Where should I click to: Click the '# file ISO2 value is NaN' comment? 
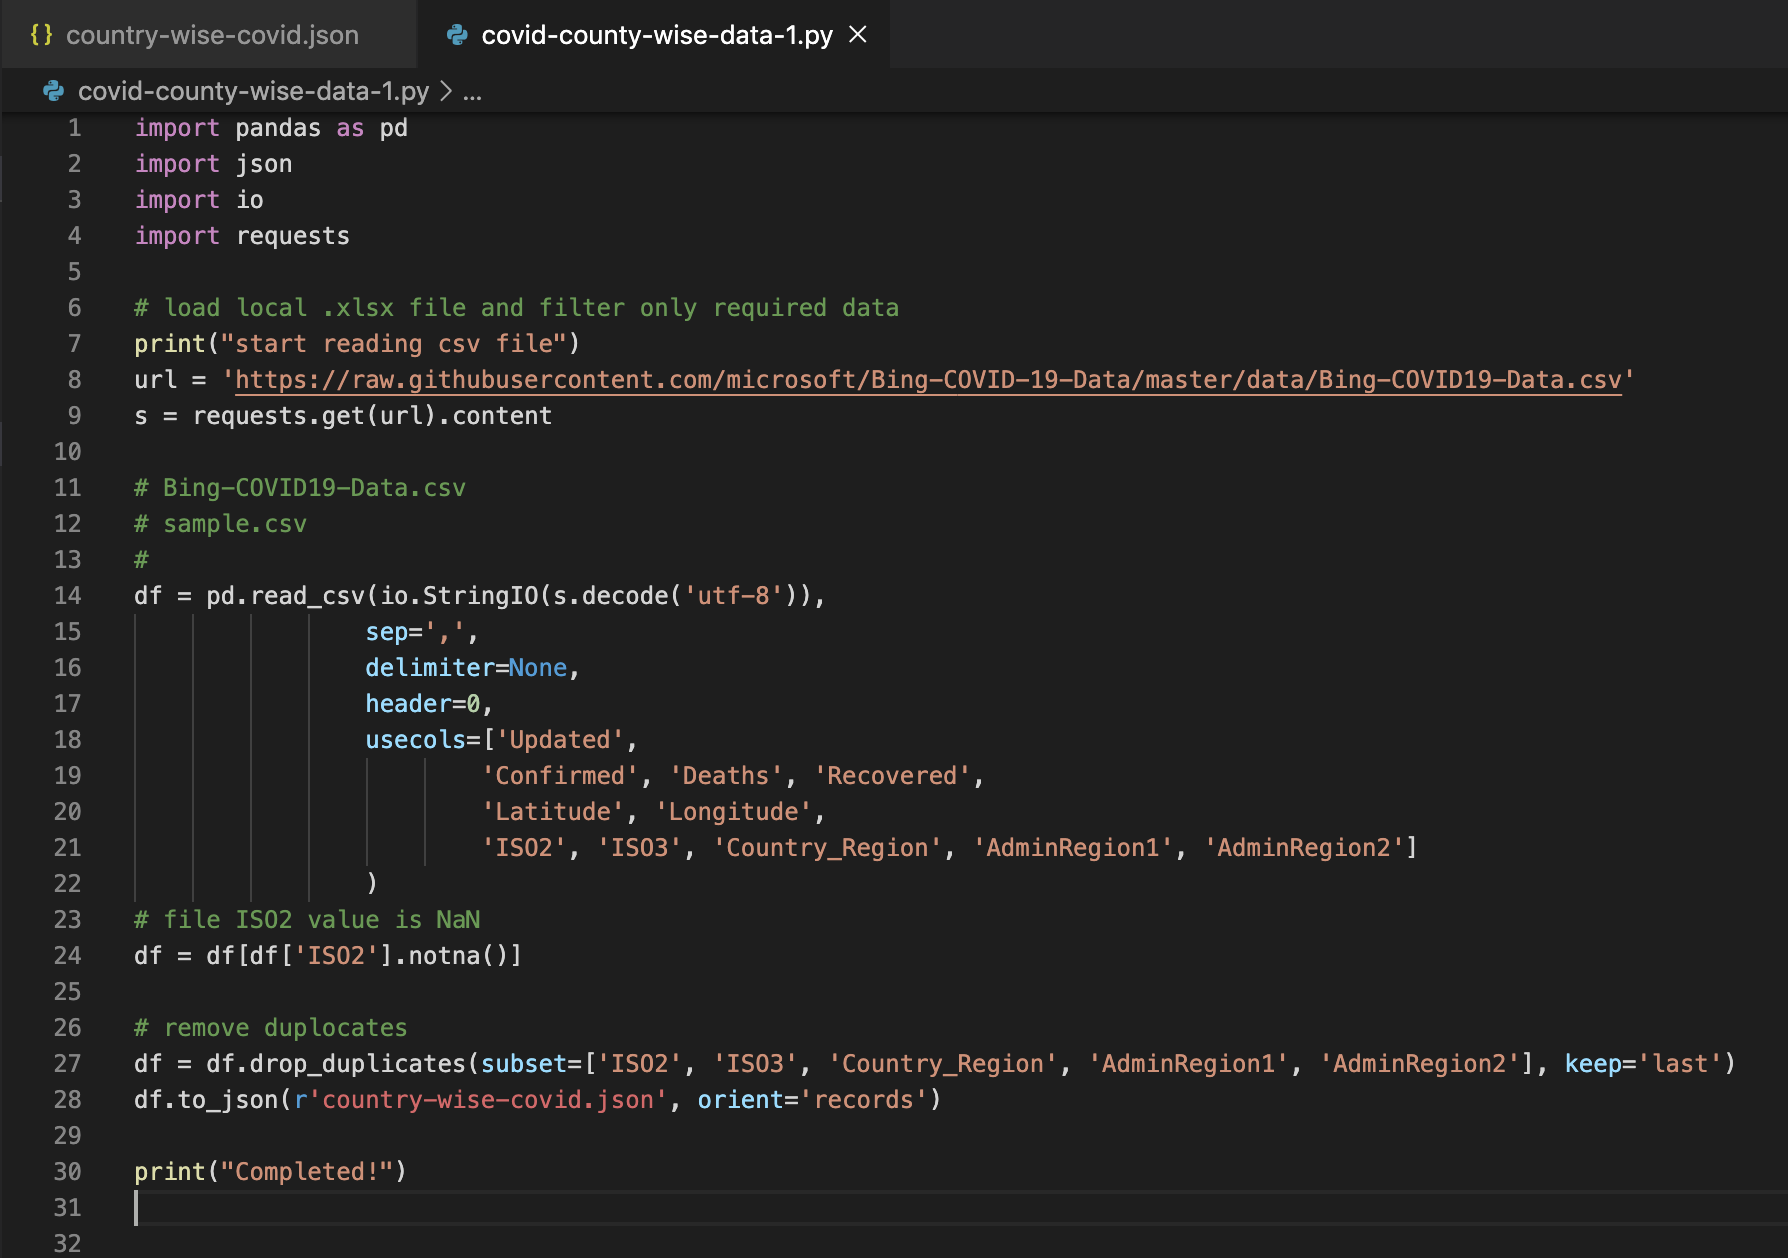[307, 920]
